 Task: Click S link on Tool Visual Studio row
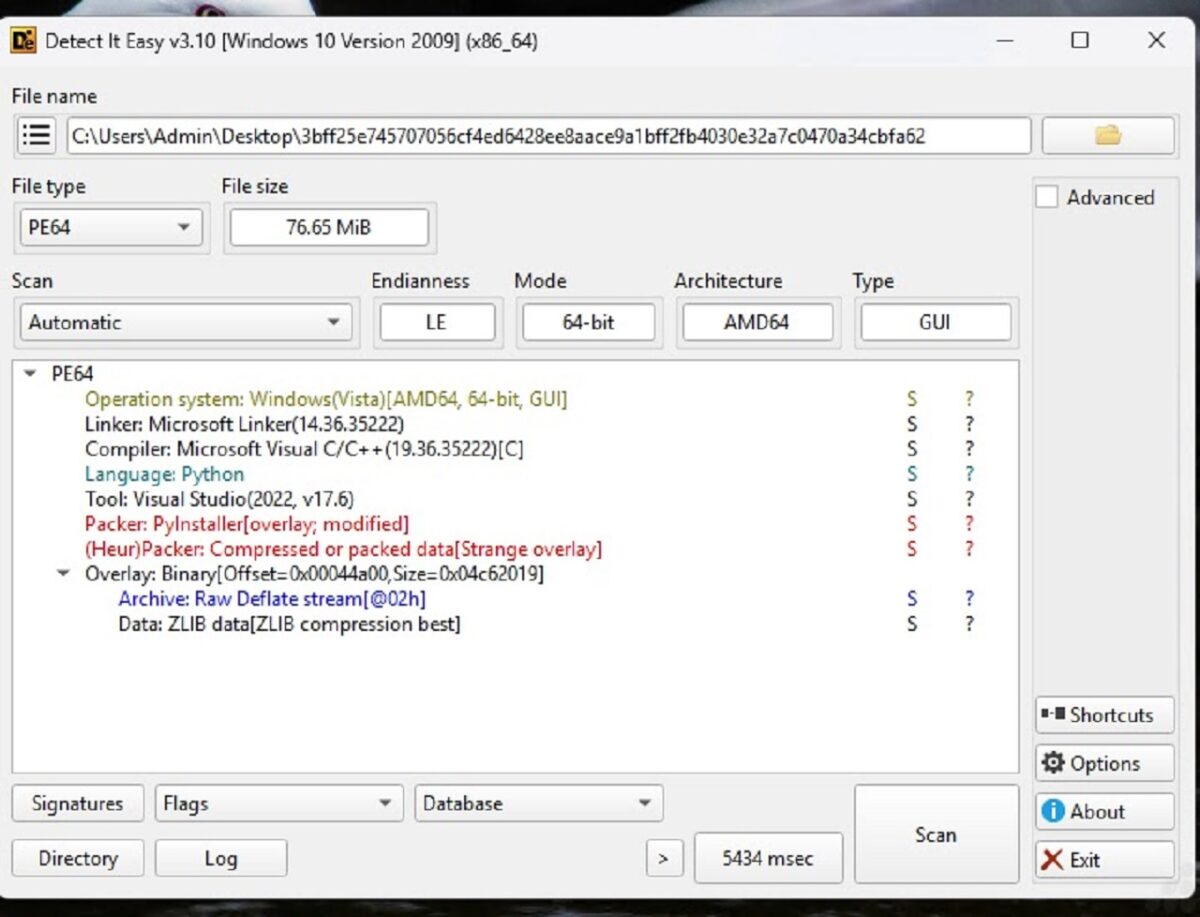tap(912, 499)
